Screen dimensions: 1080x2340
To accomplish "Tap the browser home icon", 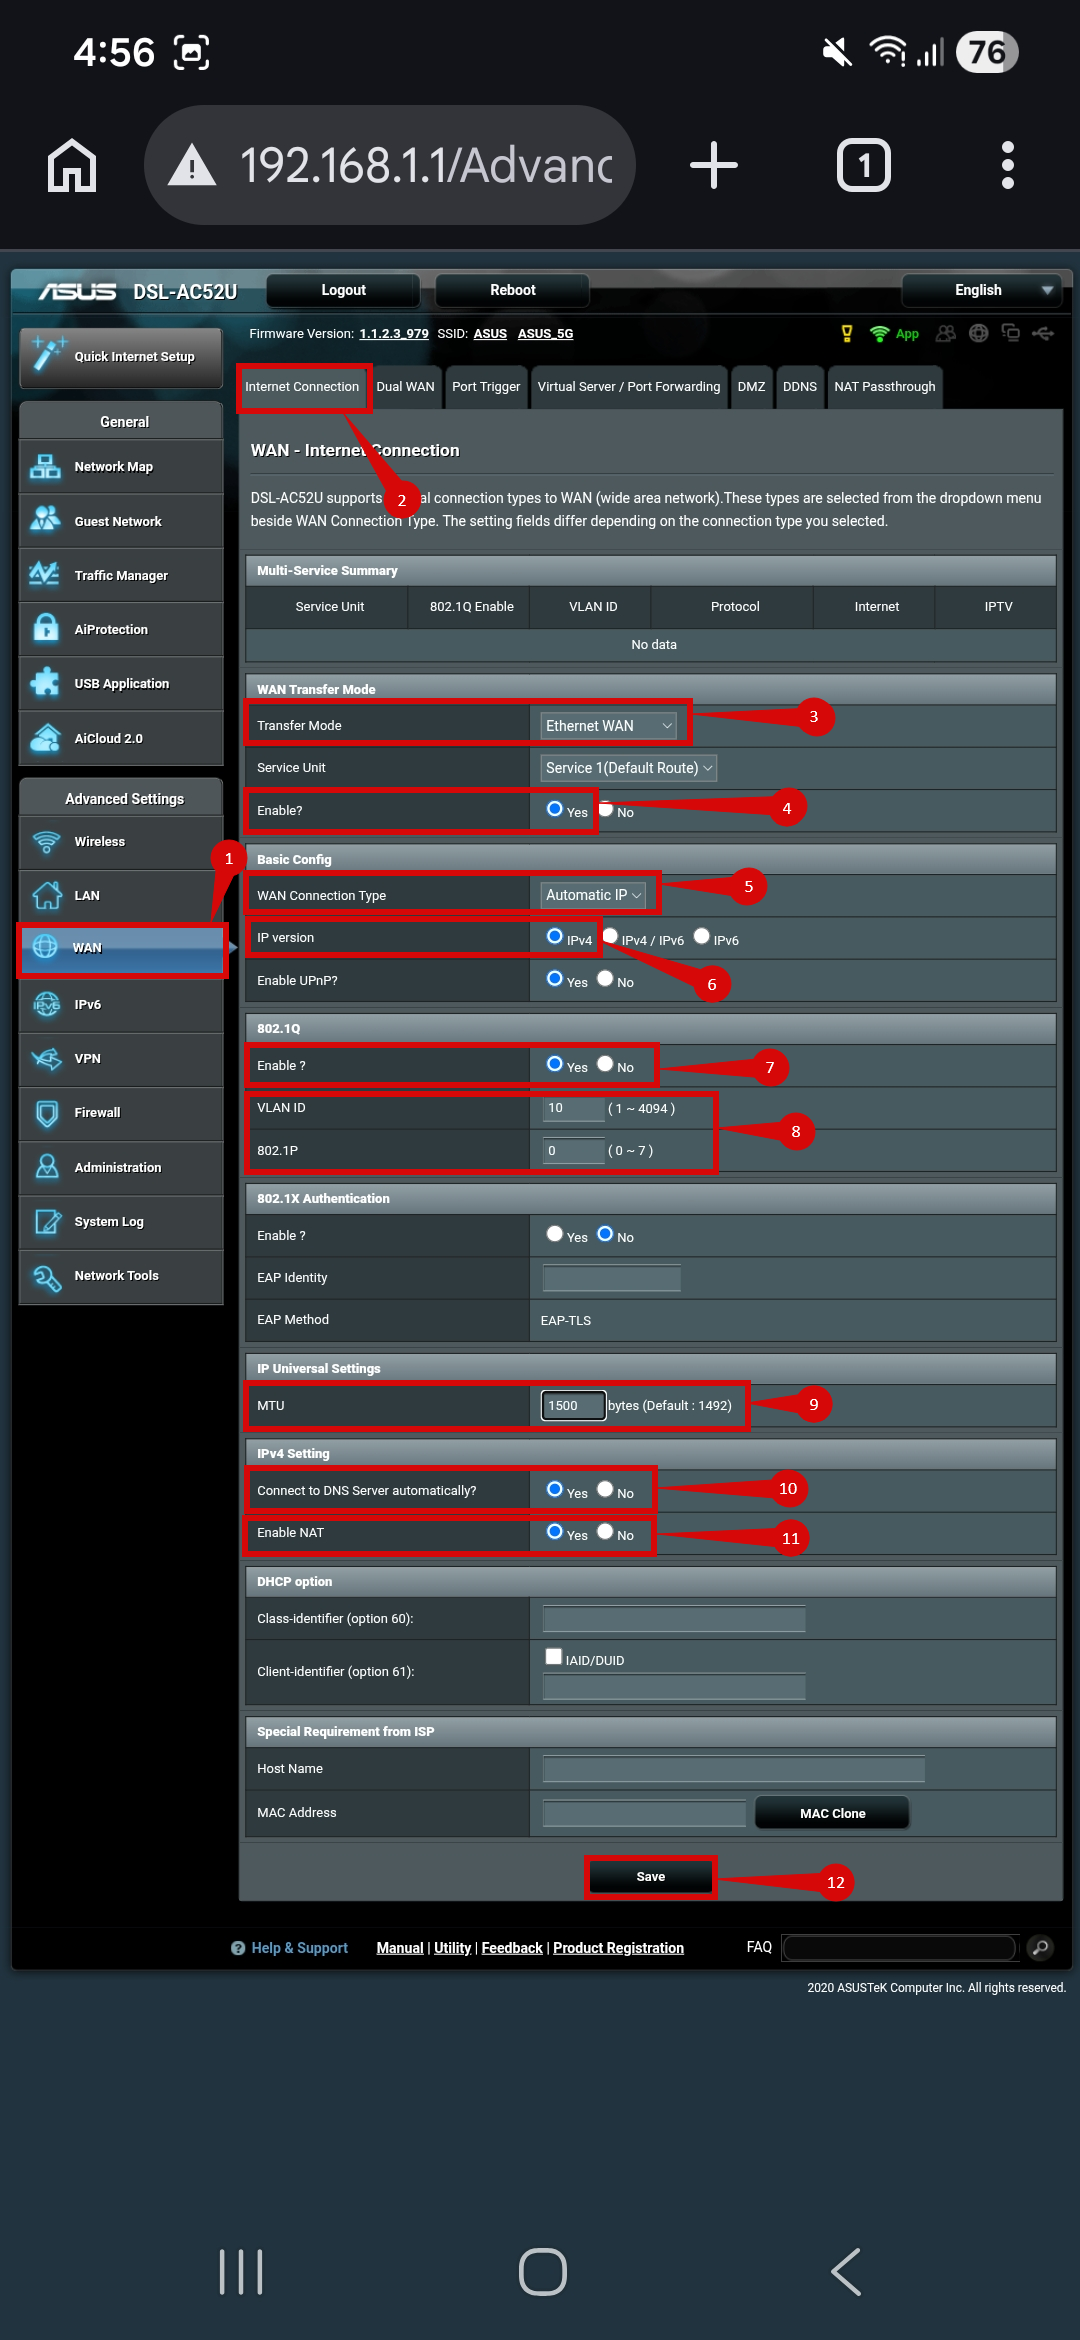I will point(72,165).
